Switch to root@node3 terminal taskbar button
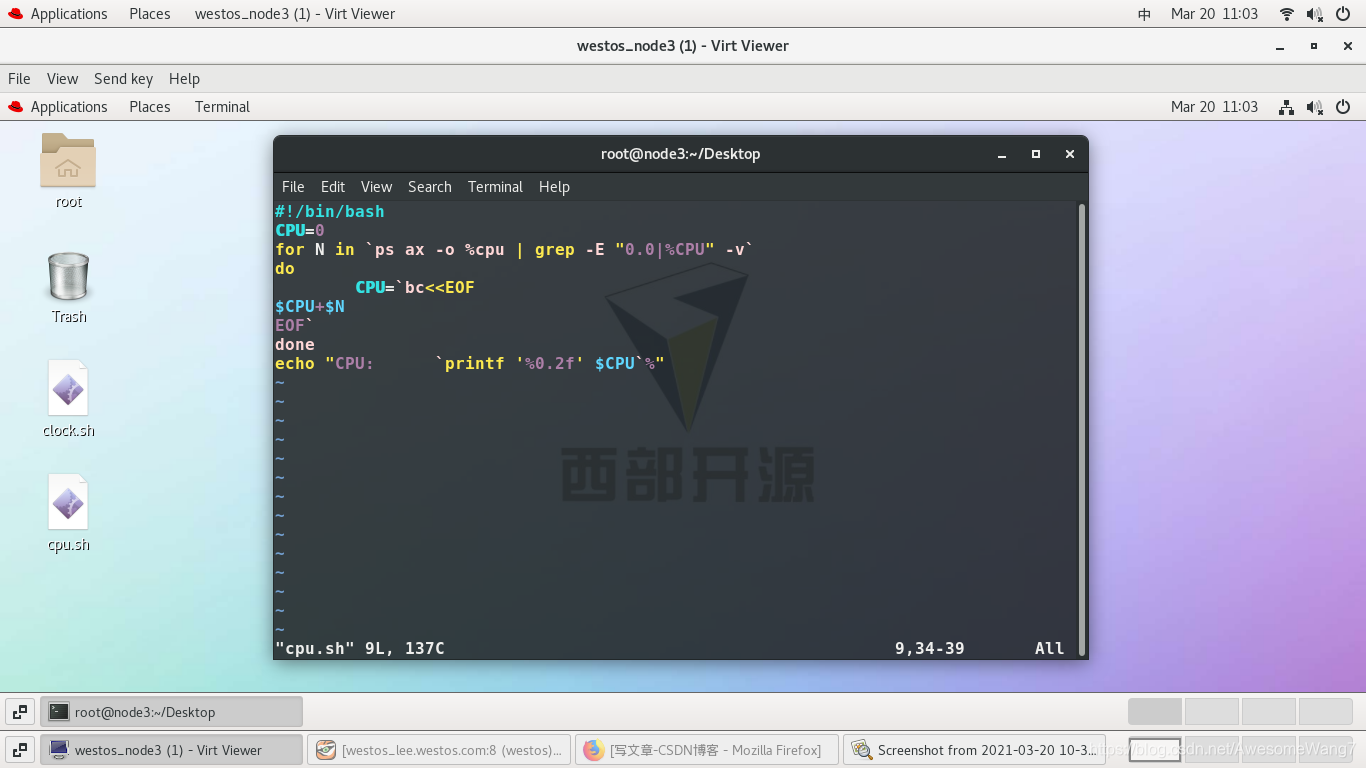 pyautogui.click(x=171, y=712)
